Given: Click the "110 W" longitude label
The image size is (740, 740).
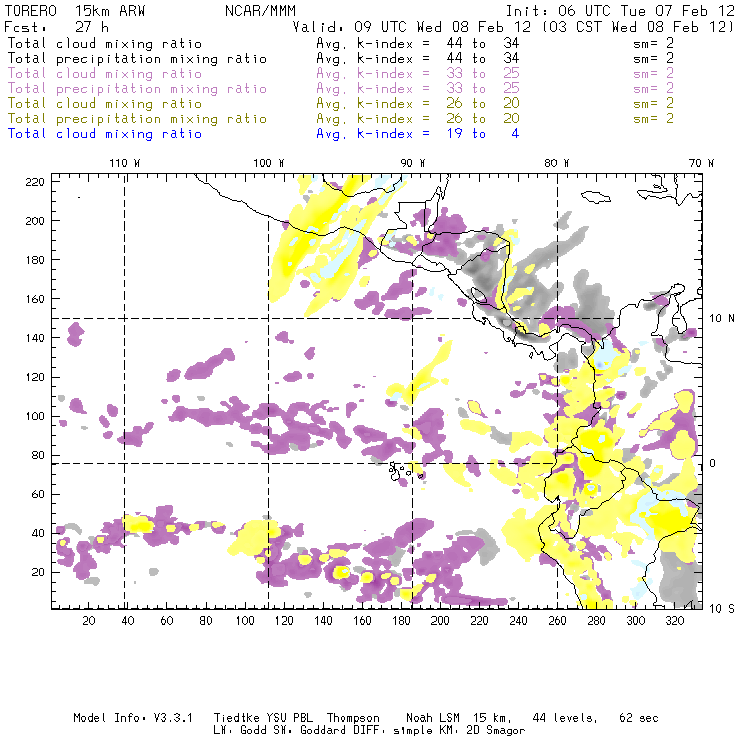Looking at the screenshot, I should (125, 163).
